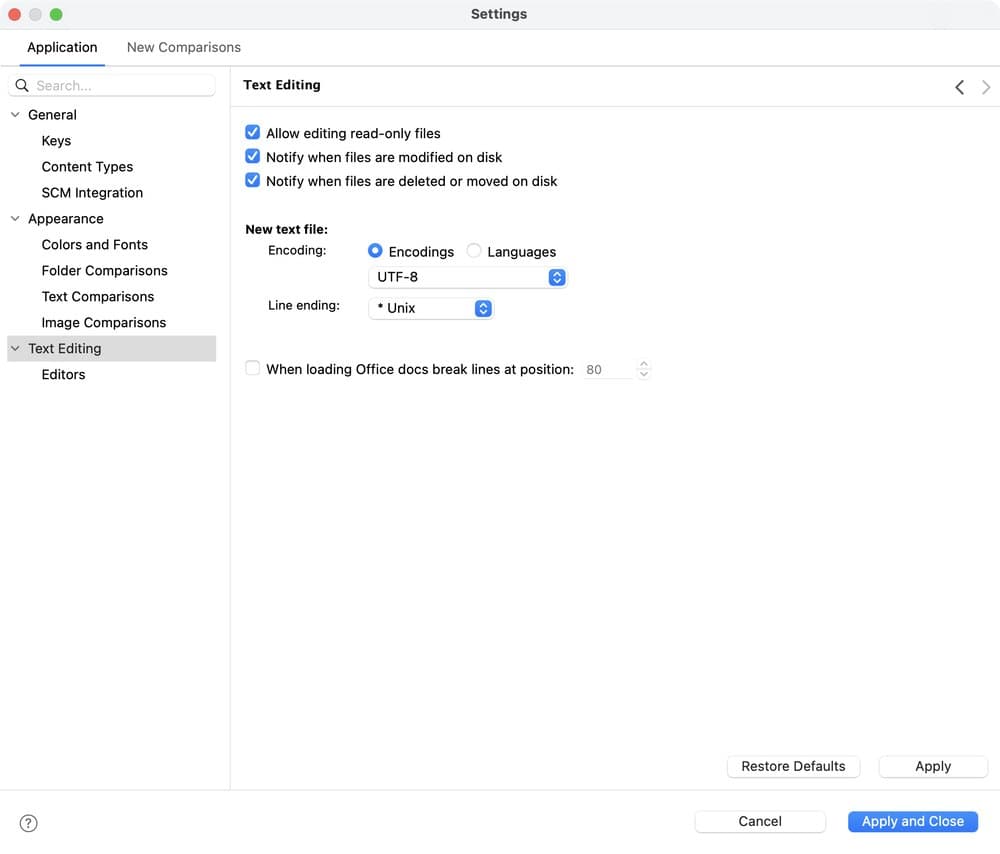Select Editors under Text Editing
This screenshot has width=1000, height=854.
(x=63, y=375)
